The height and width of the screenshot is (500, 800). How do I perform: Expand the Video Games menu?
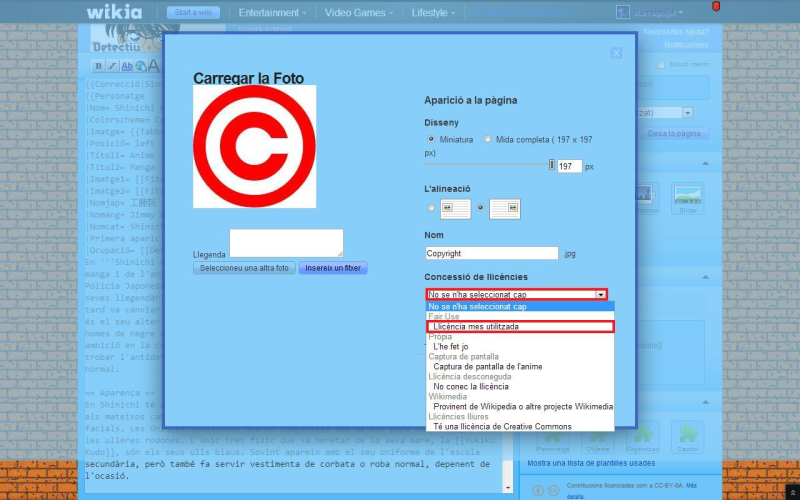tap(358, 13)
